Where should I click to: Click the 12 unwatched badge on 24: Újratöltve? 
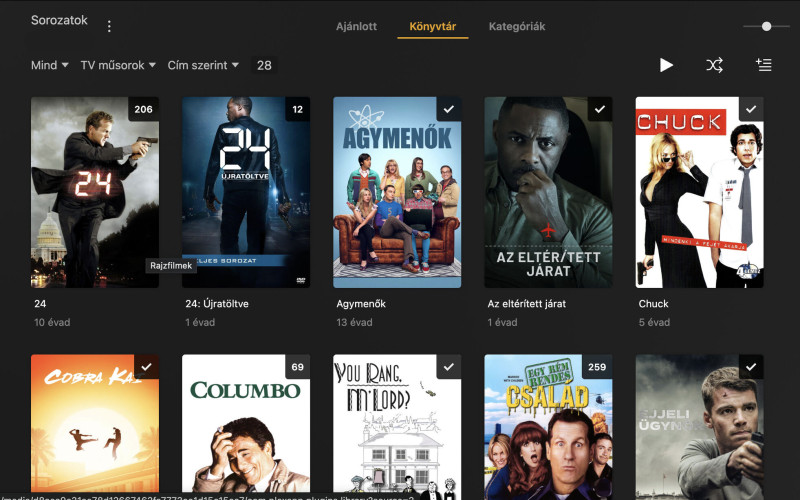coord(297,109)
